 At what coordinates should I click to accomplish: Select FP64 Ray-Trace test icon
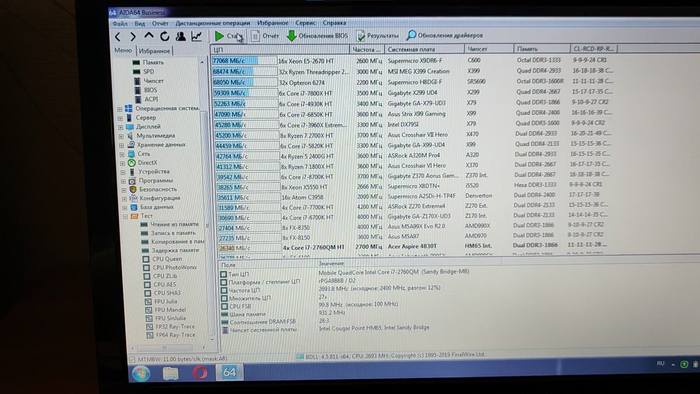[150, 335]
